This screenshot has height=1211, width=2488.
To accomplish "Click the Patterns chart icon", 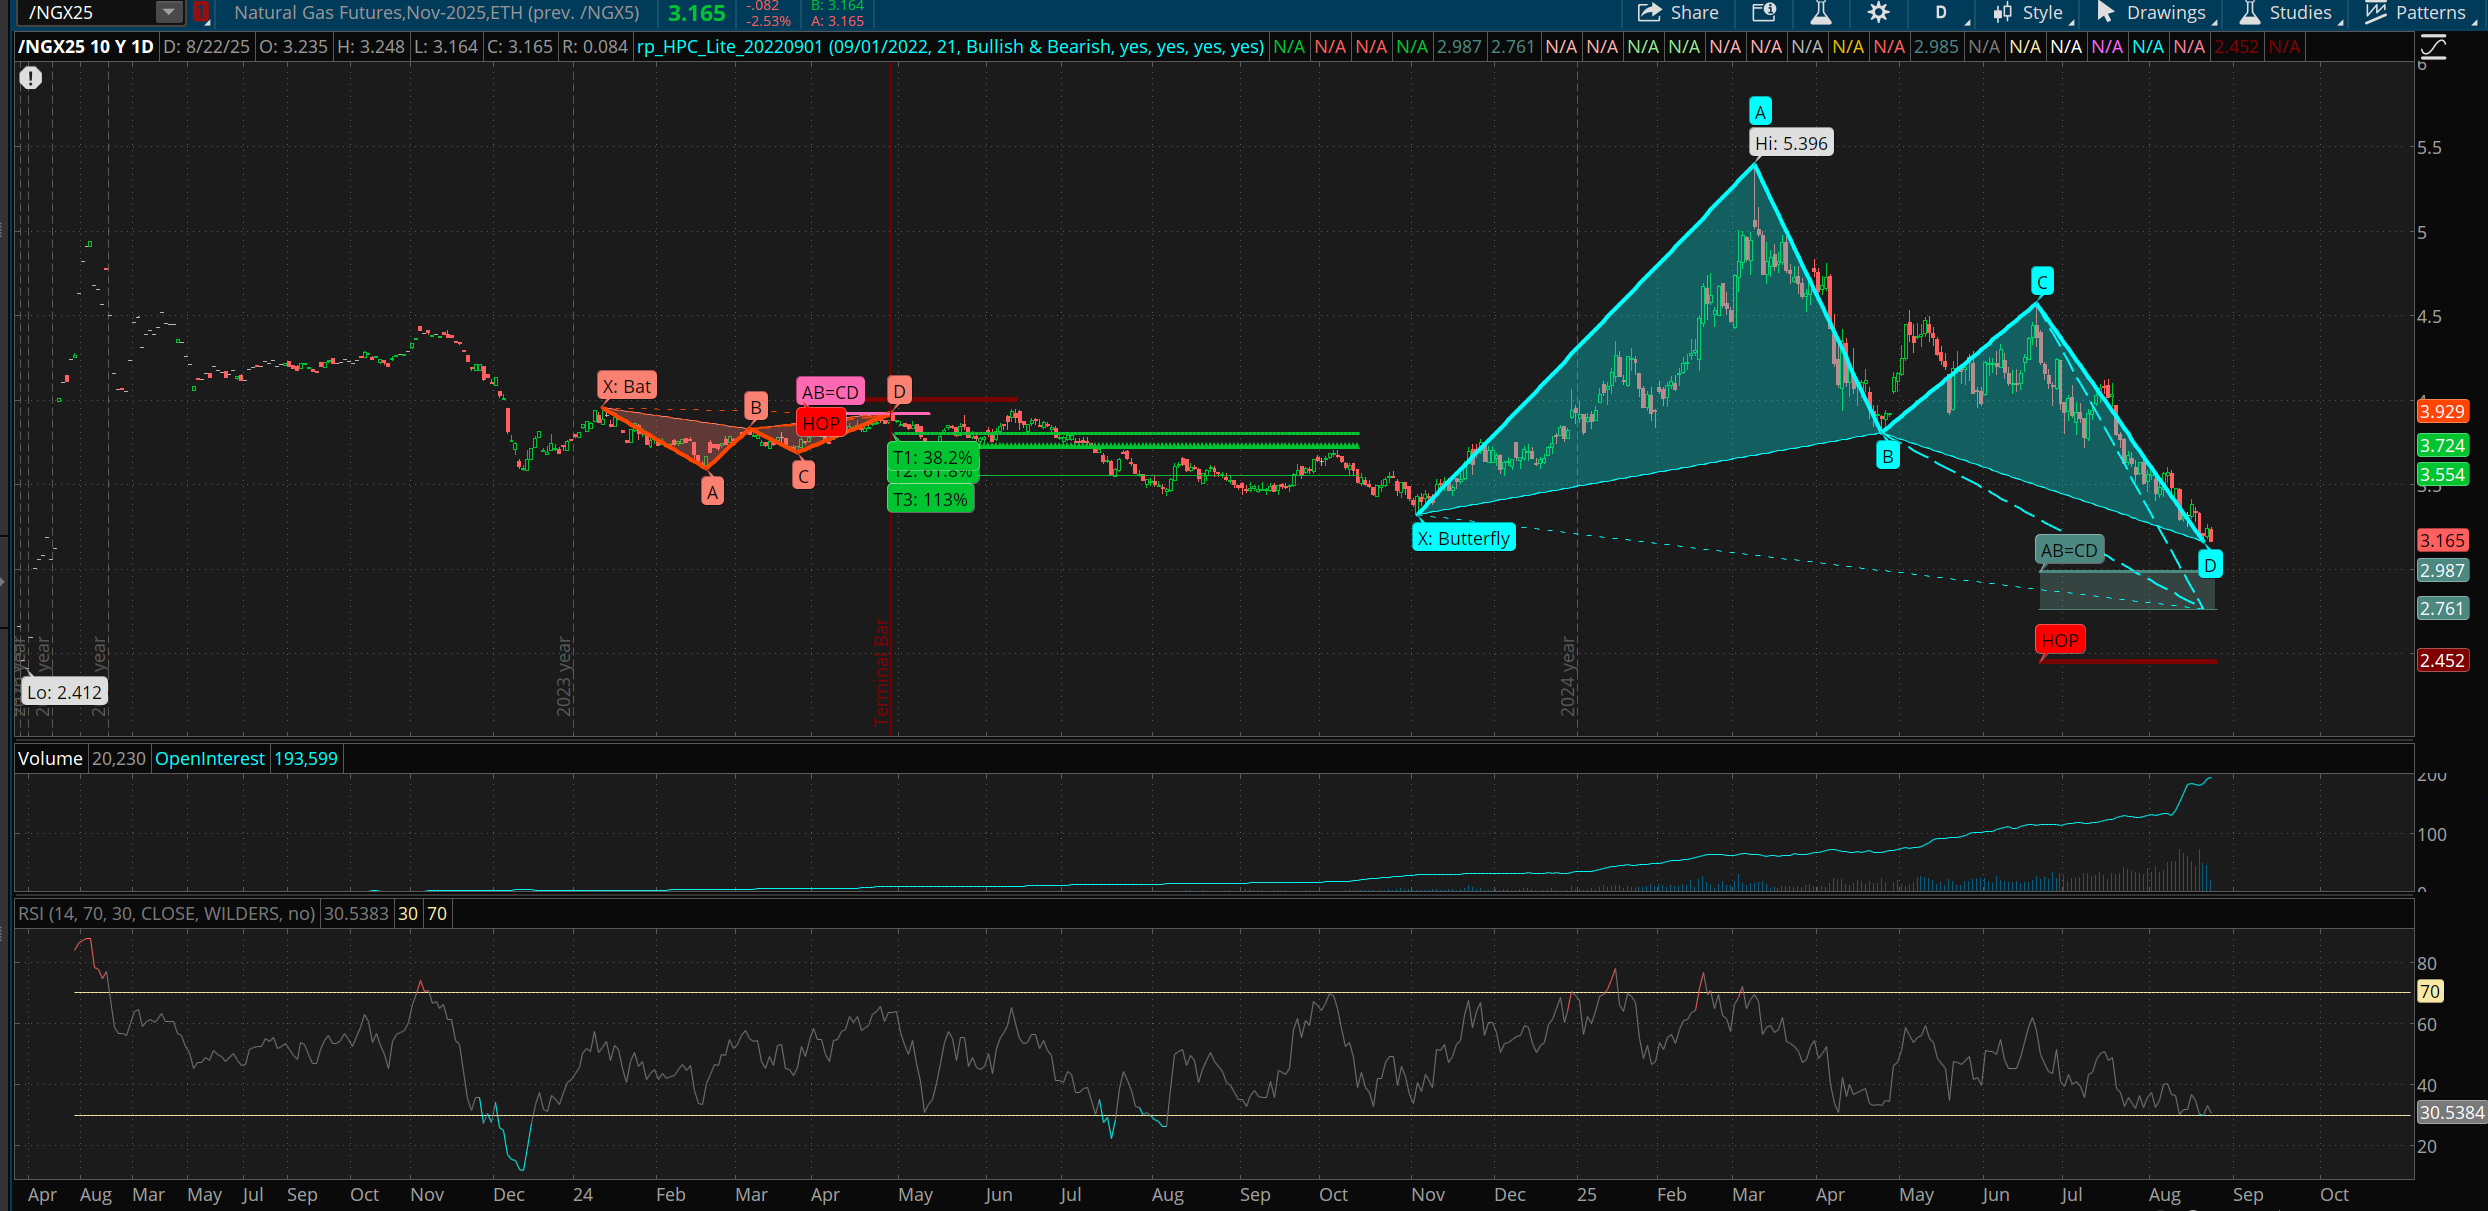I will pos(2376,12).
